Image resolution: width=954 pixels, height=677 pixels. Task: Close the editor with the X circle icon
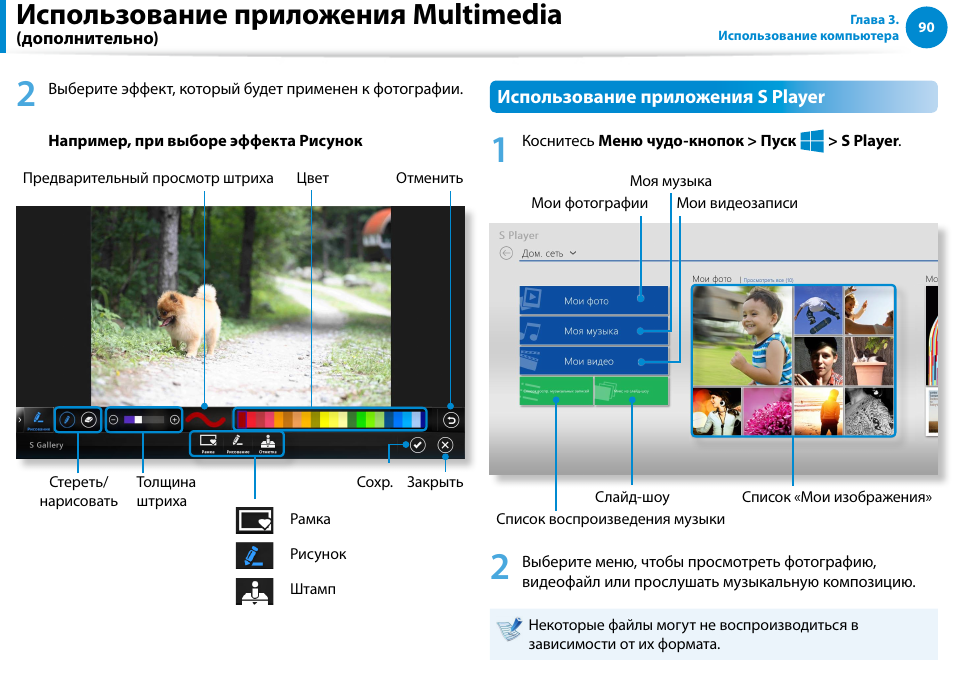tap(445, 445)
